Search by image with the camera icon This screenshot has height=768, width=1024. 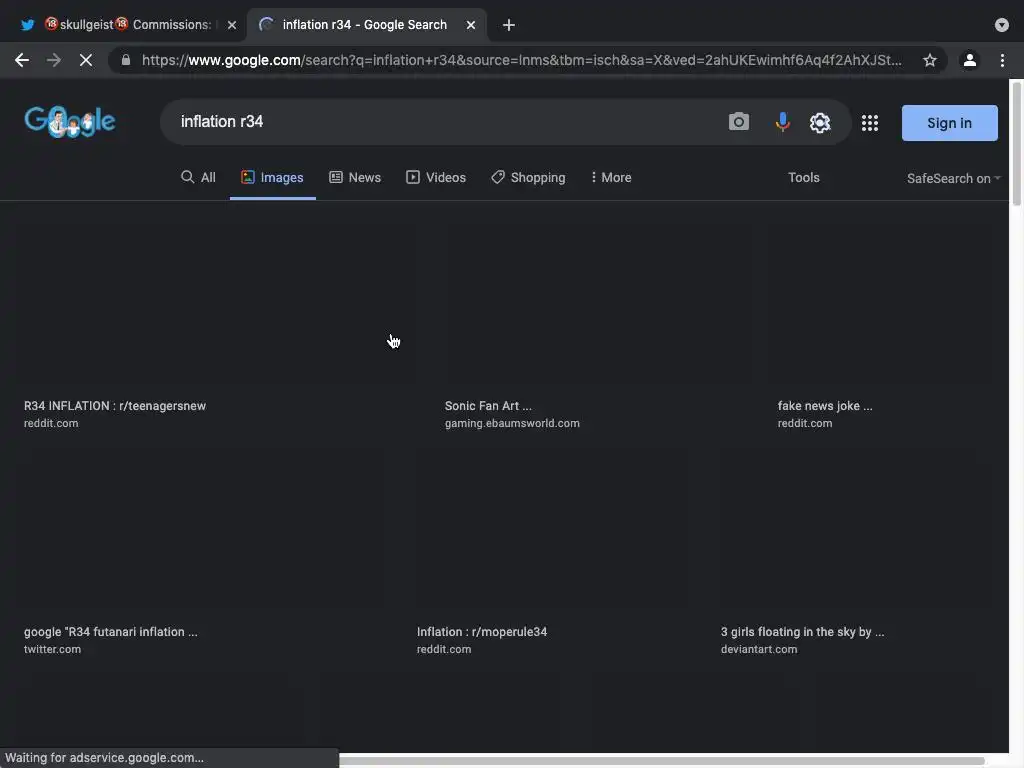[739, 121]
